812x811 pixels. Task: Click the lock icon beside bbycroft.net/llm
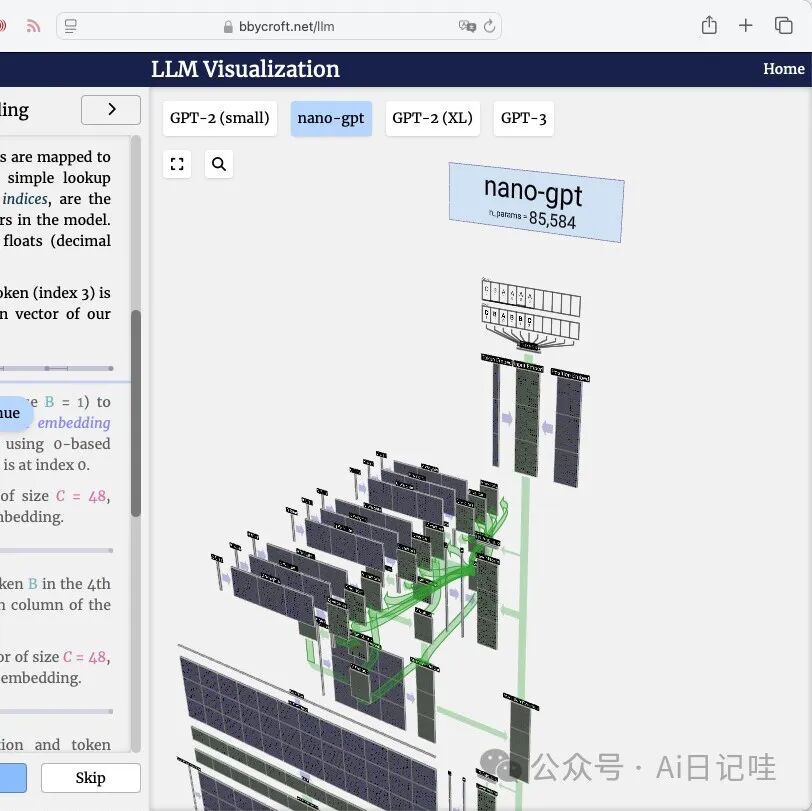(x=228, y=27)
